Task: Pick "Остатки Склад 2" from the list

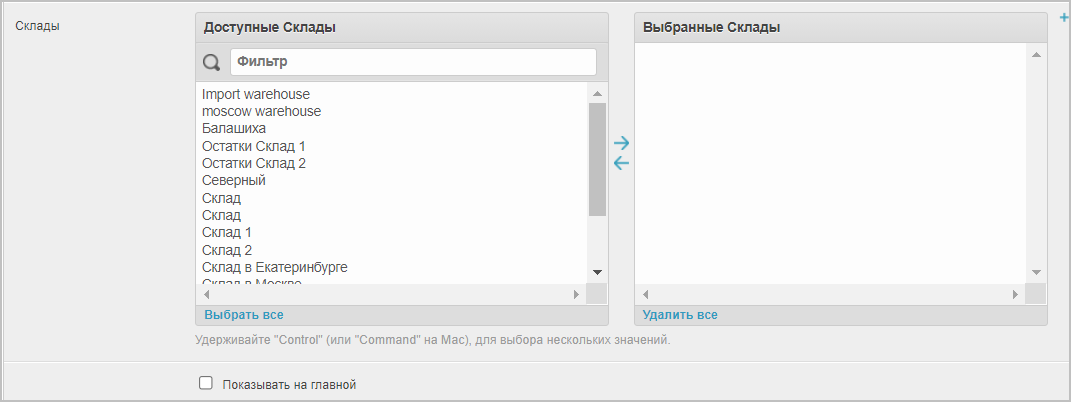Action: [x=253, y=163]
